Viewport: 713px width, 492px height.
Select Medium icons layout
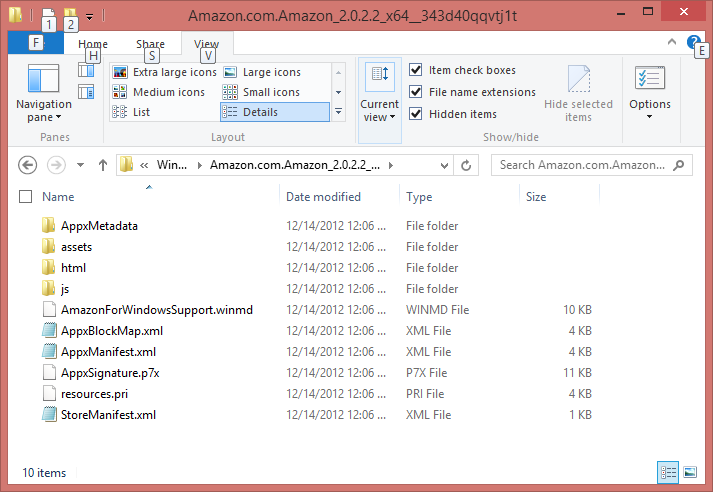coord(159,92)
